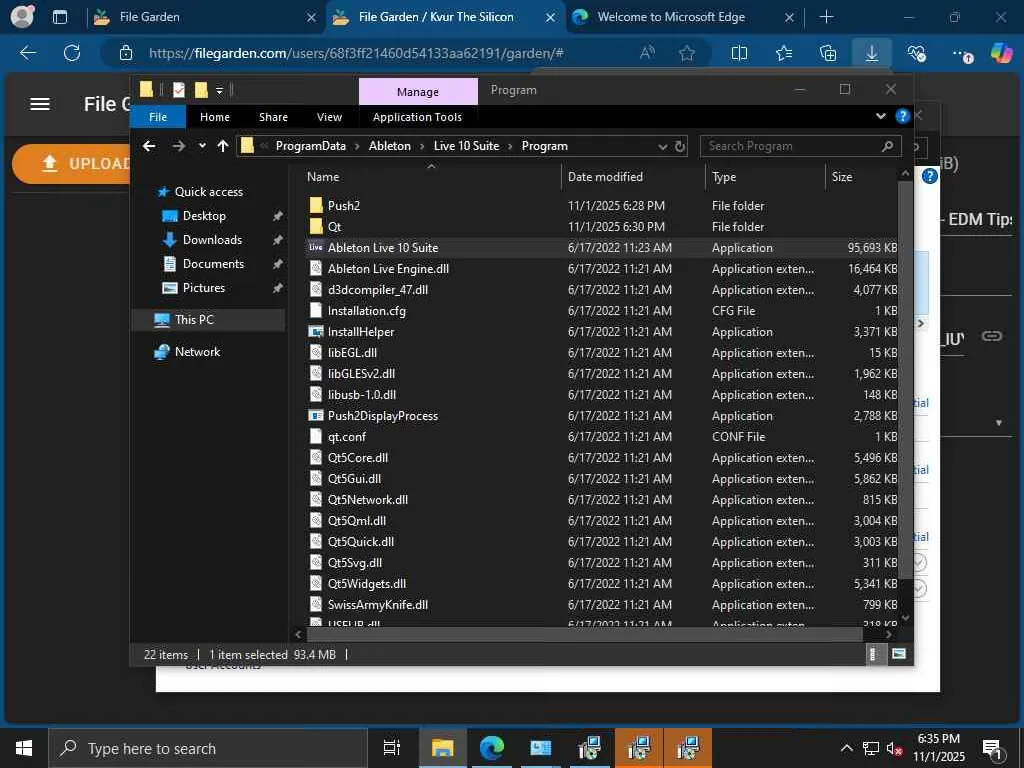This screenshot has width=1024, height=768.
Task: Open the Windows Start menu
Action: coord(24,748)
